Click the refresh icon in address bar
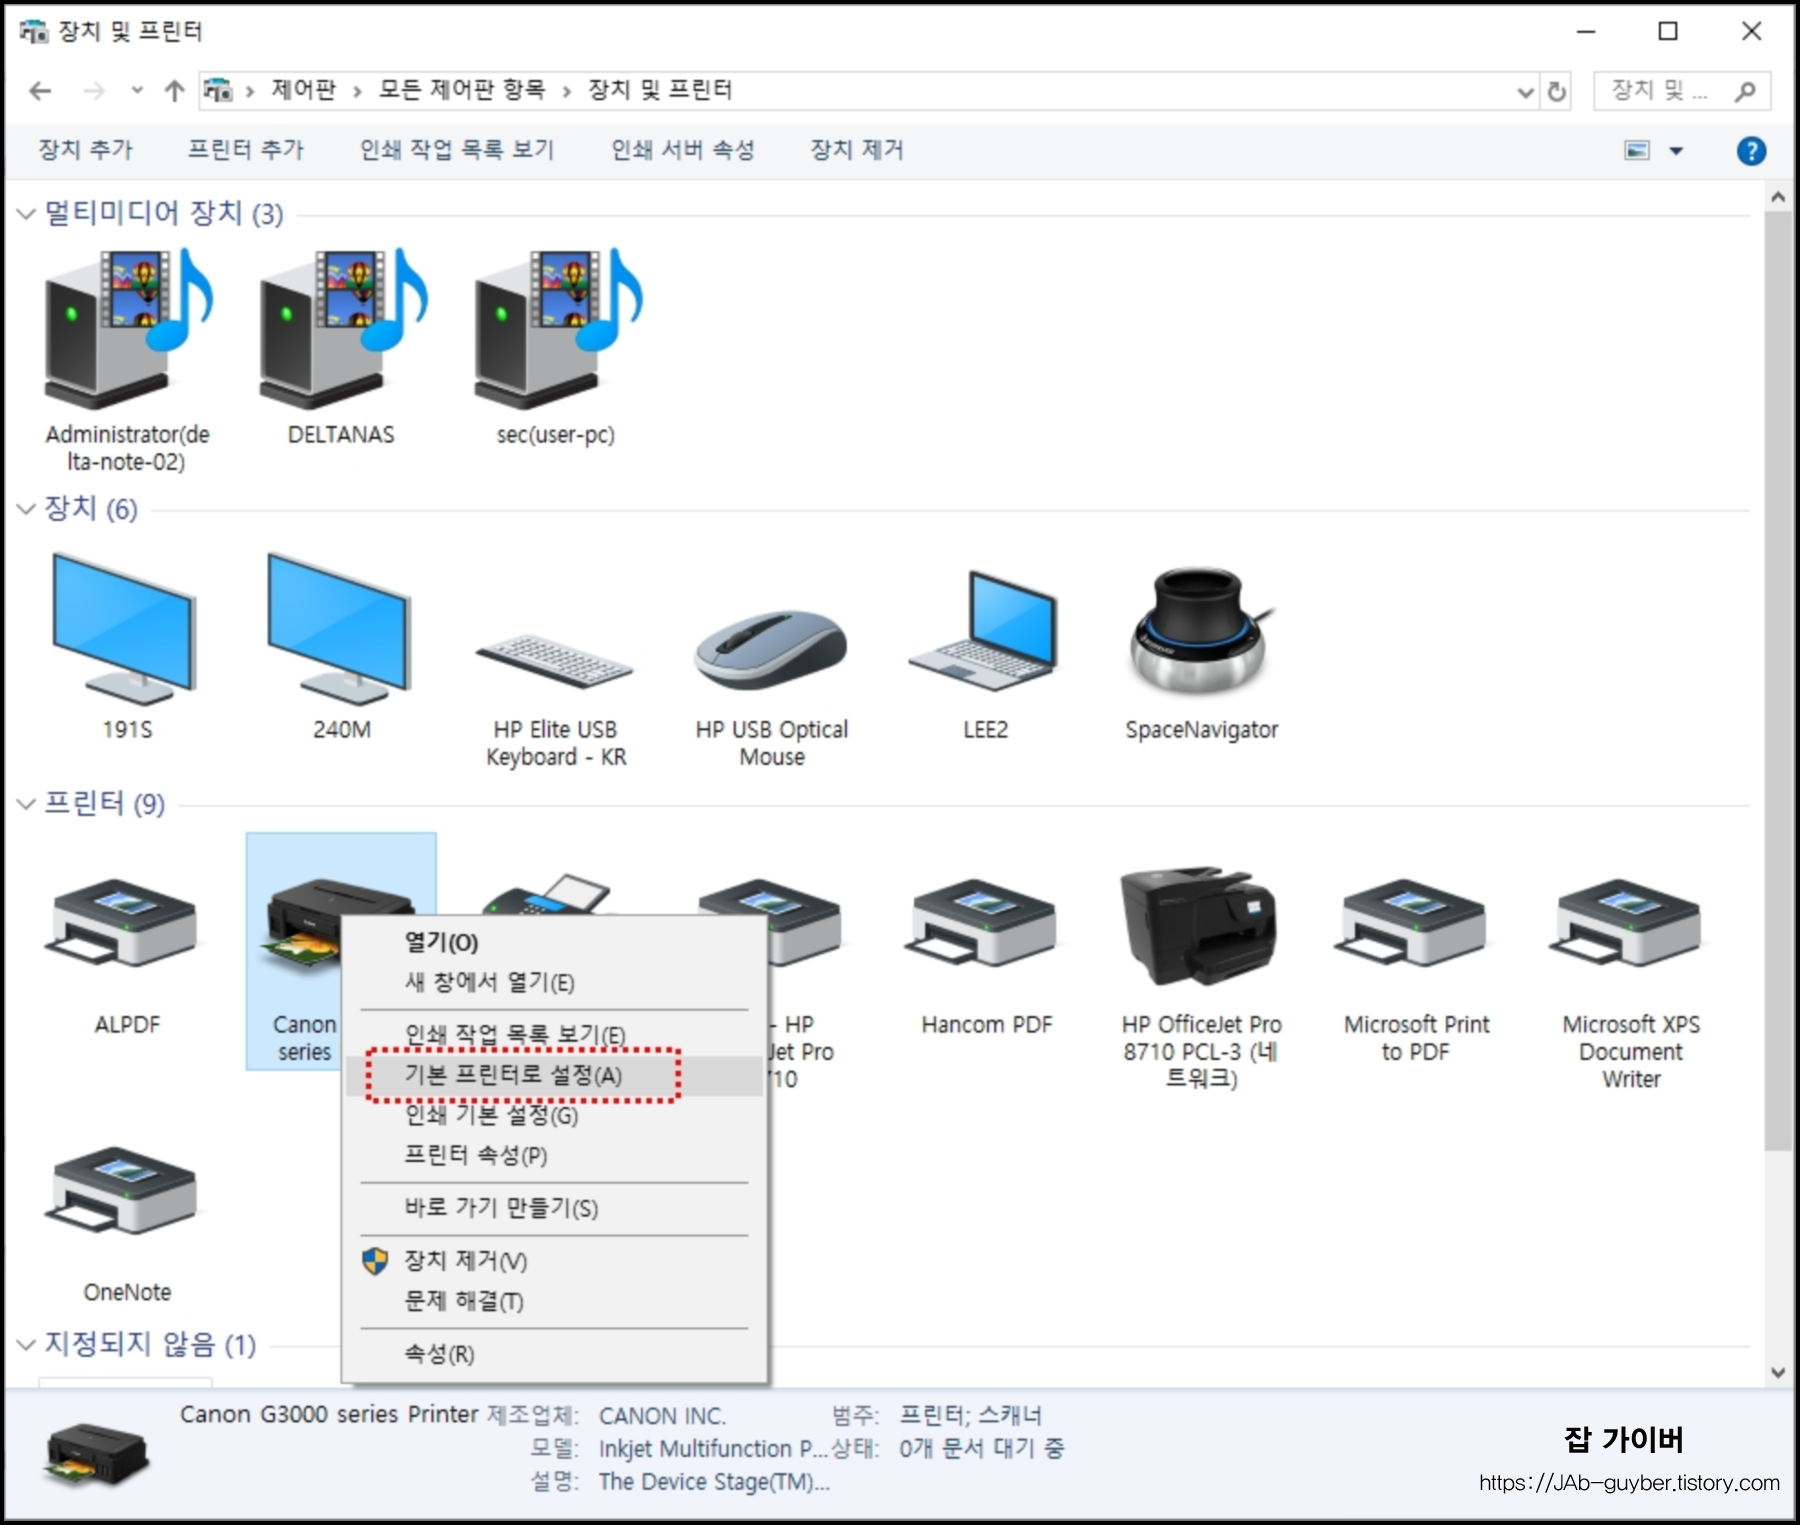1800x1525 pixels. pos(1557,92)
